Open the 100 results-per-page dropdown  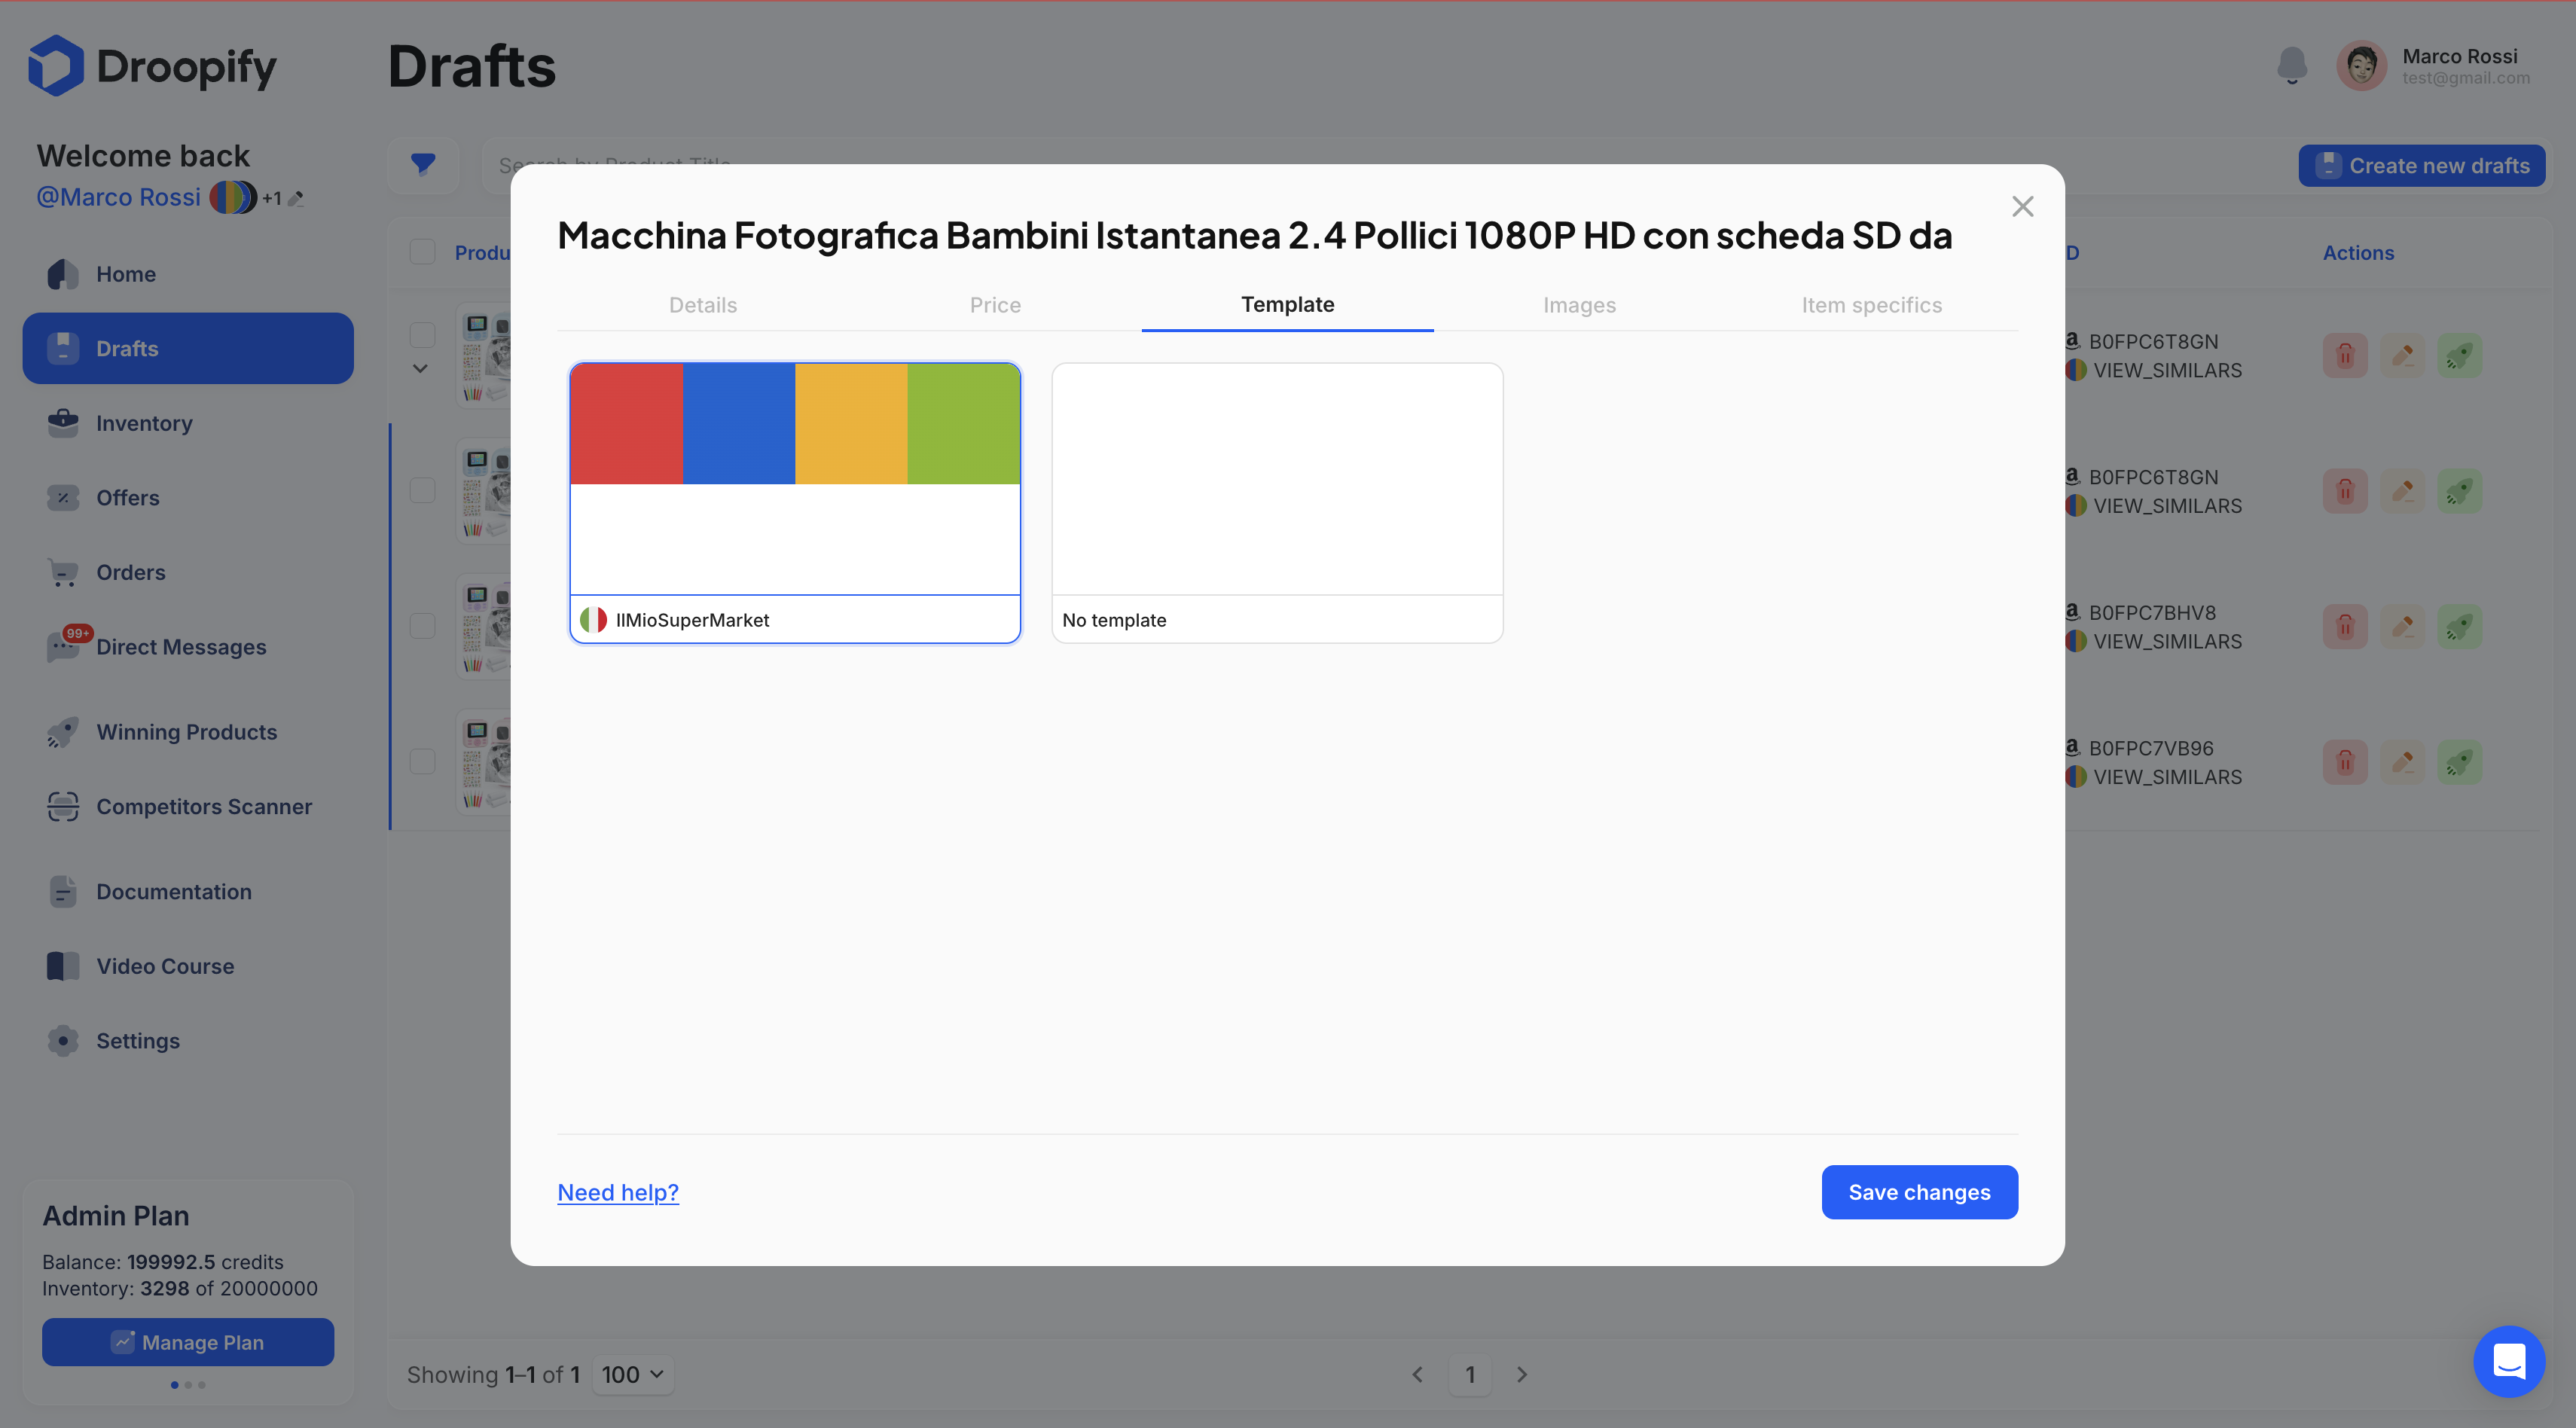(632, 1374)
